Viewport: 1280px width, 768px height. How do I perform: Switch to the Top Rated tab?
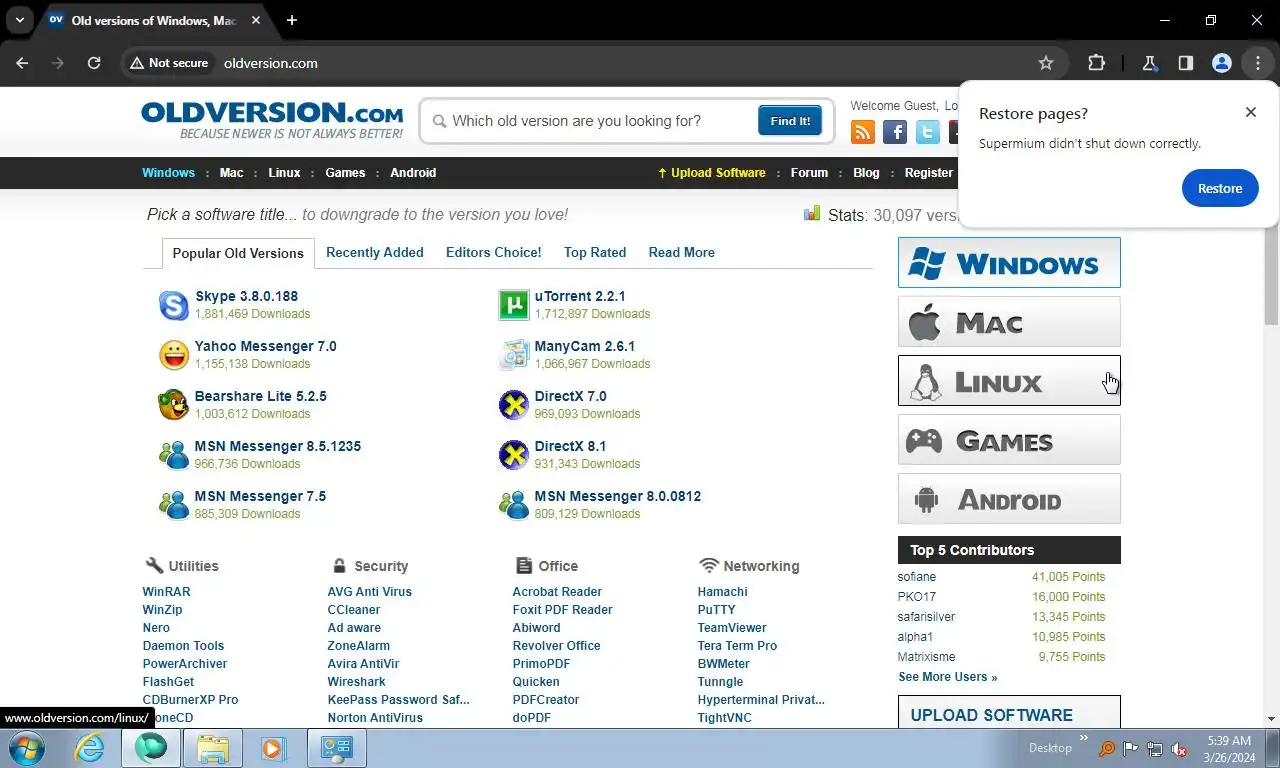(595, 252)
